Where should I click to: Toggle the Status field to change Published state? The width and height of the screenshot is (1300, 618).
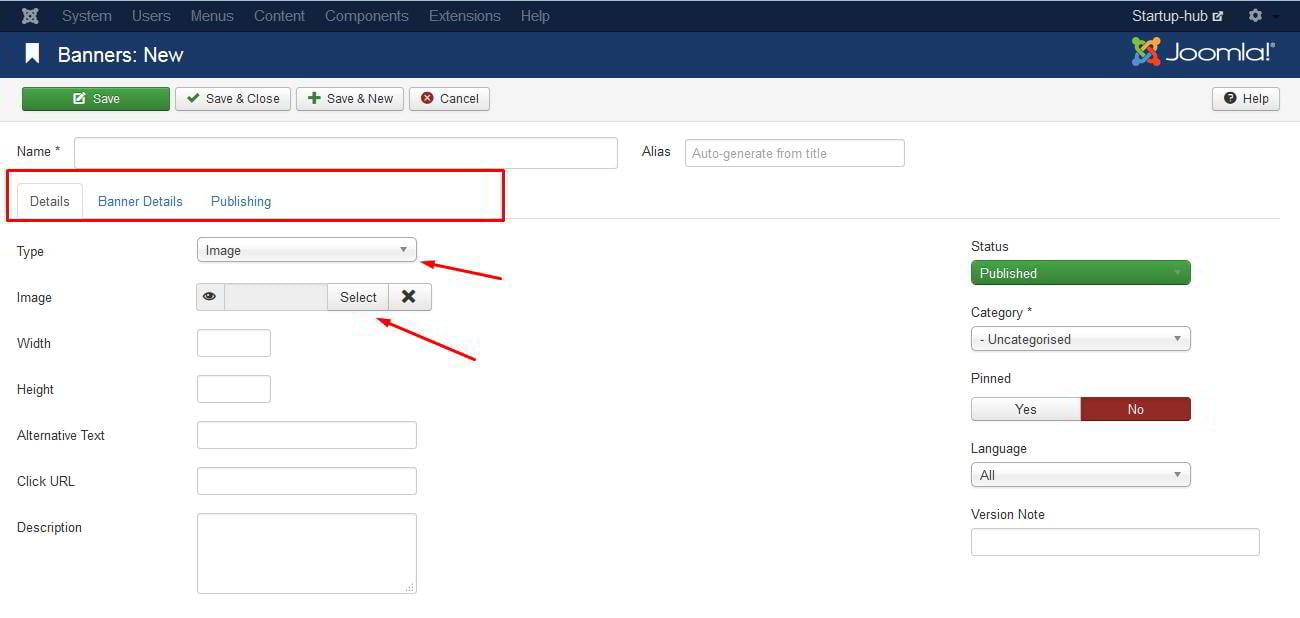pyautogui.click(x=1080, y=272)
